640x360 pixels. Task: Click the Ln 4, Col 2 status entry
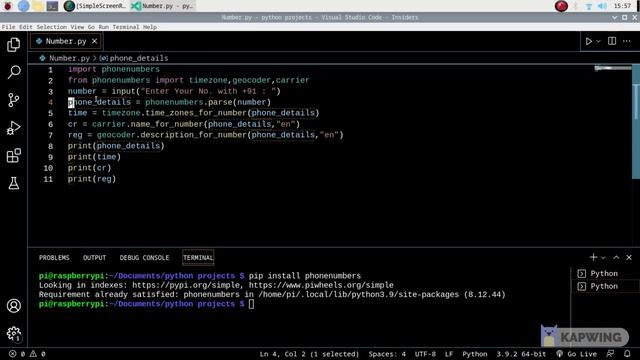(309, 354)
